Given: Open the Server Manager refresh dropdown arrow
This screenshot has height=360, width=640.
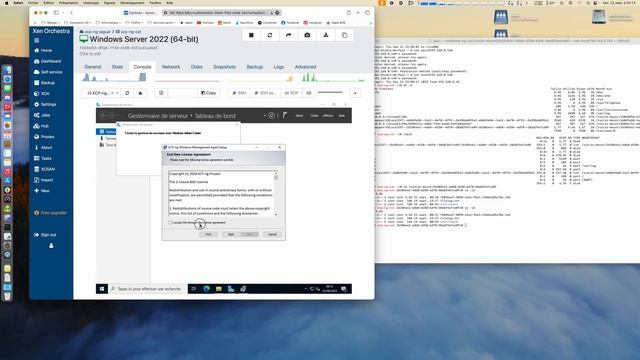Looking at the screenshot, I should coord(265,116).
